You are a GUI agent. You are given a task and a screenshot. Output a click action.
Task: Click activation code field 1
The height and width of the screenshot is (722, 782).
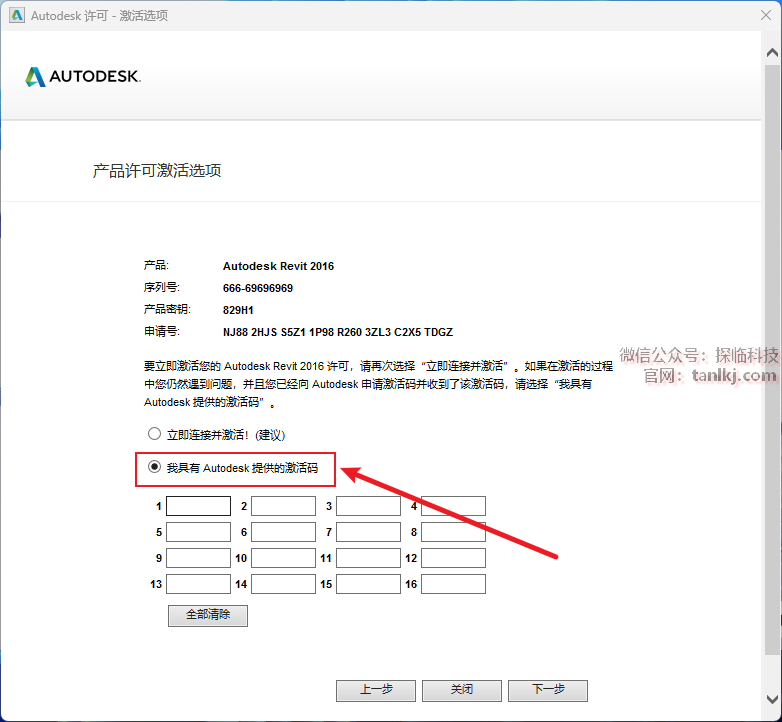(198, 506)
